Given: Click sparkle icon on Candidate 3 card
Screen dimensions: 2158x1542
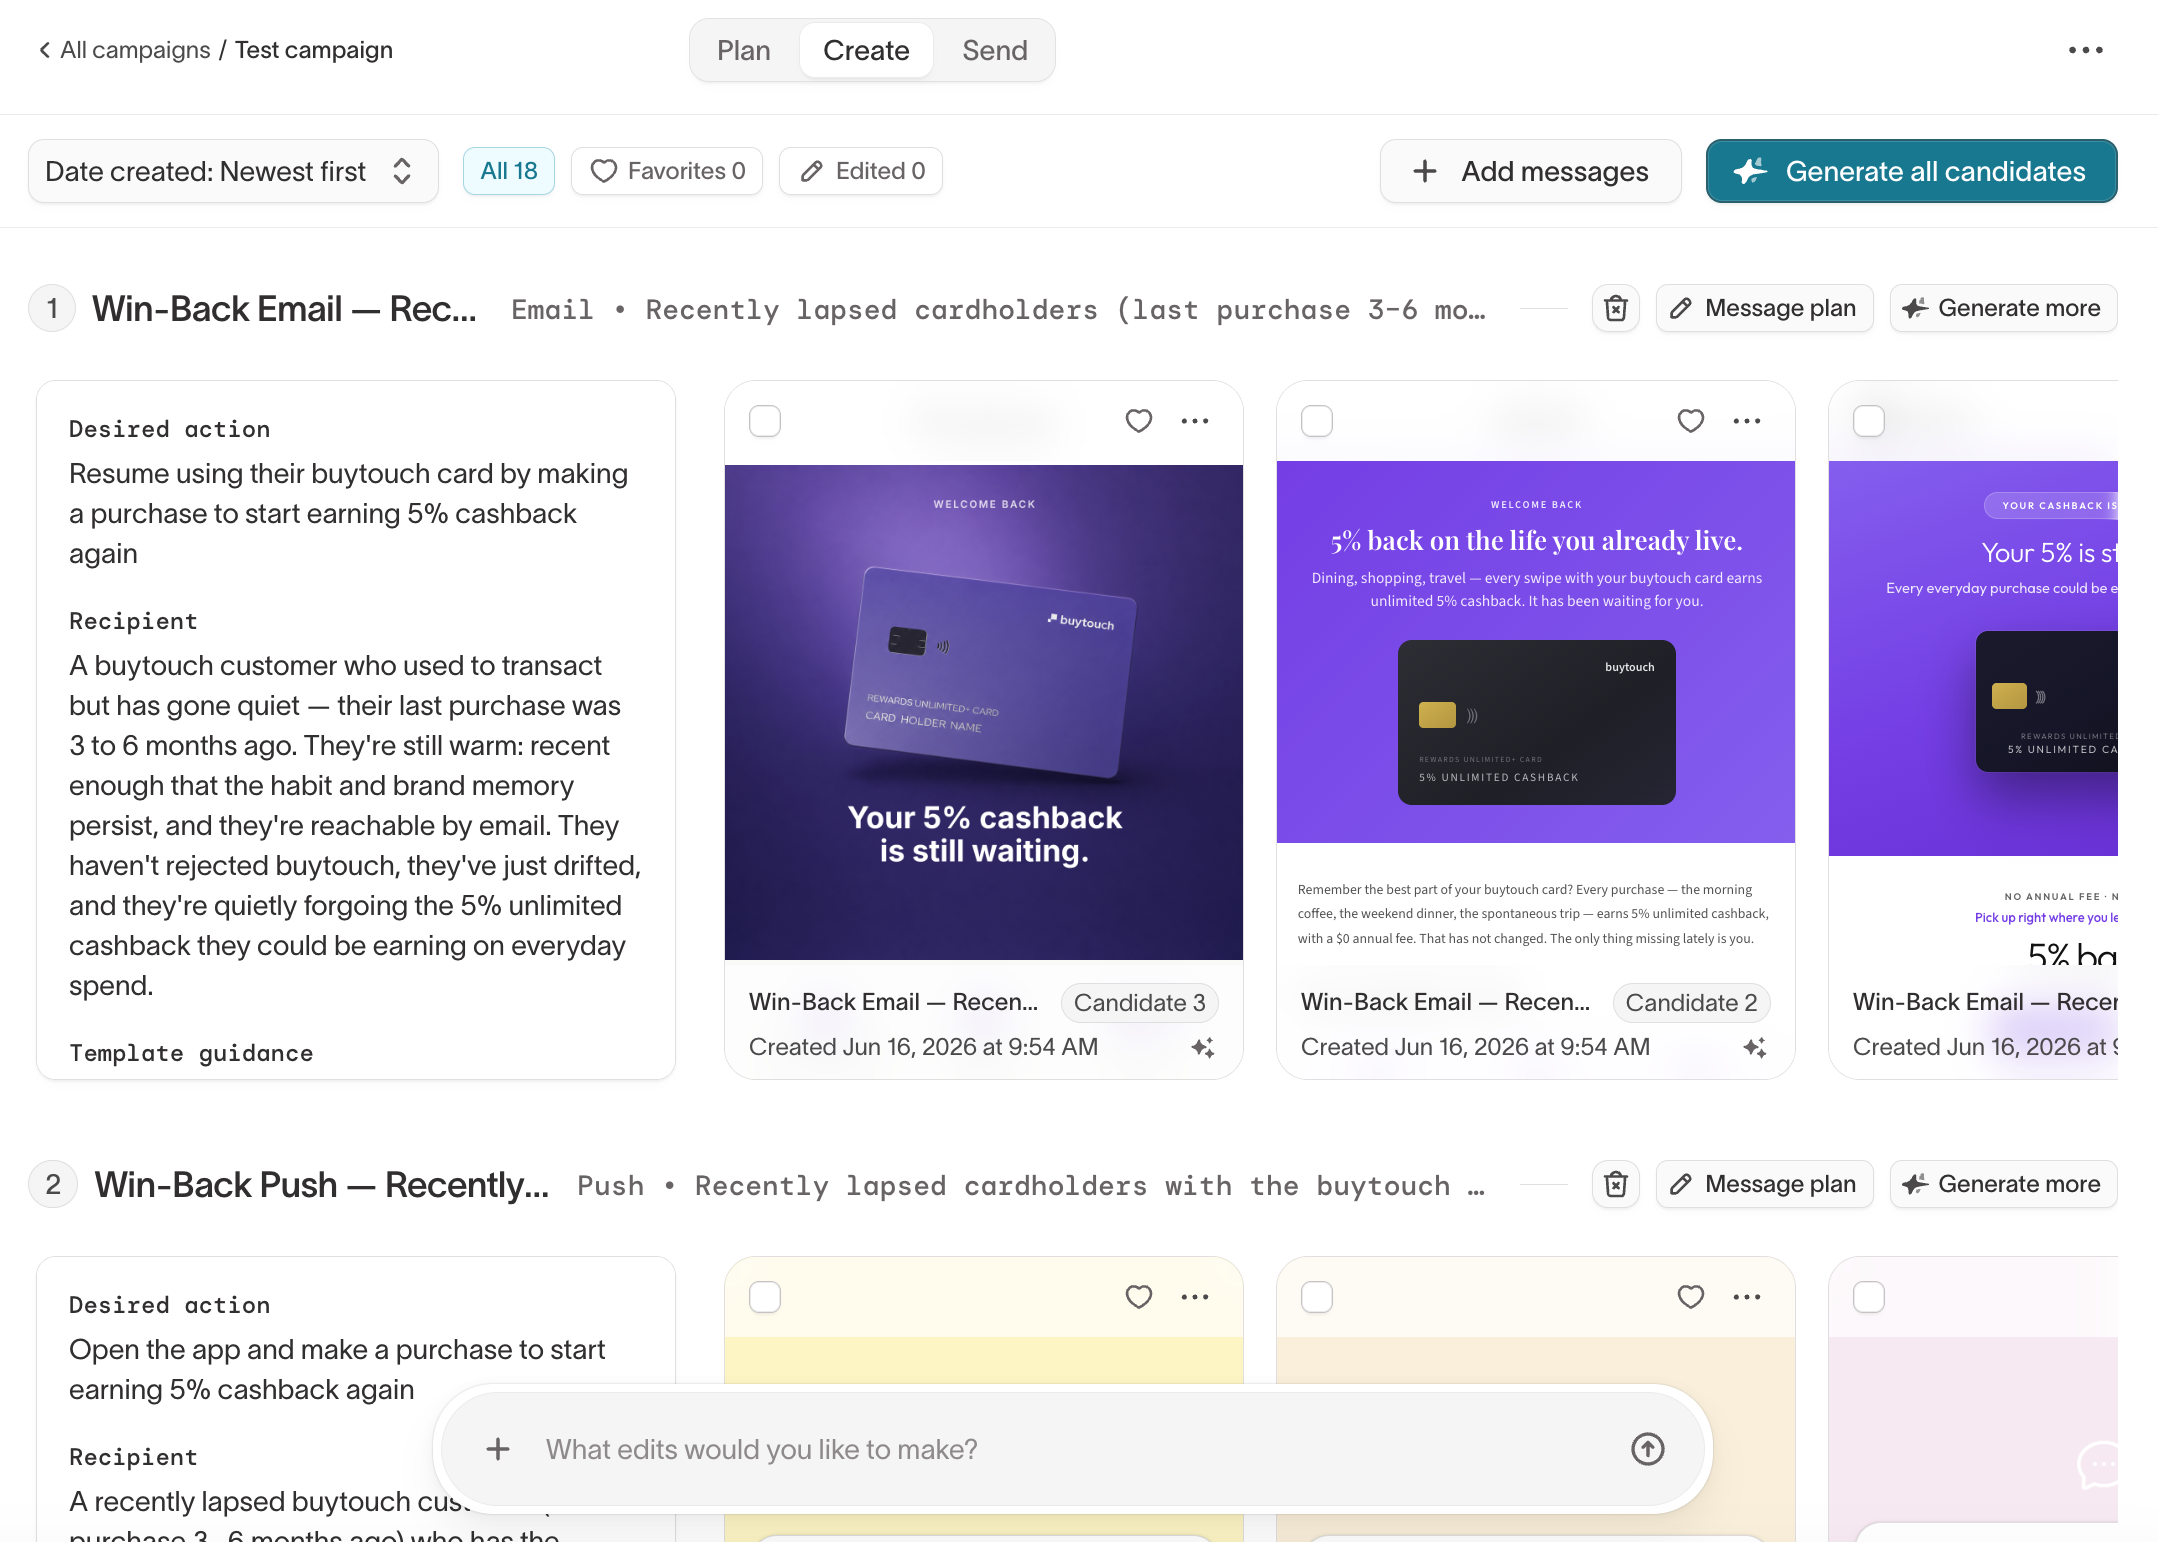Looking at the screenshot, I should click(1203, 1047).
